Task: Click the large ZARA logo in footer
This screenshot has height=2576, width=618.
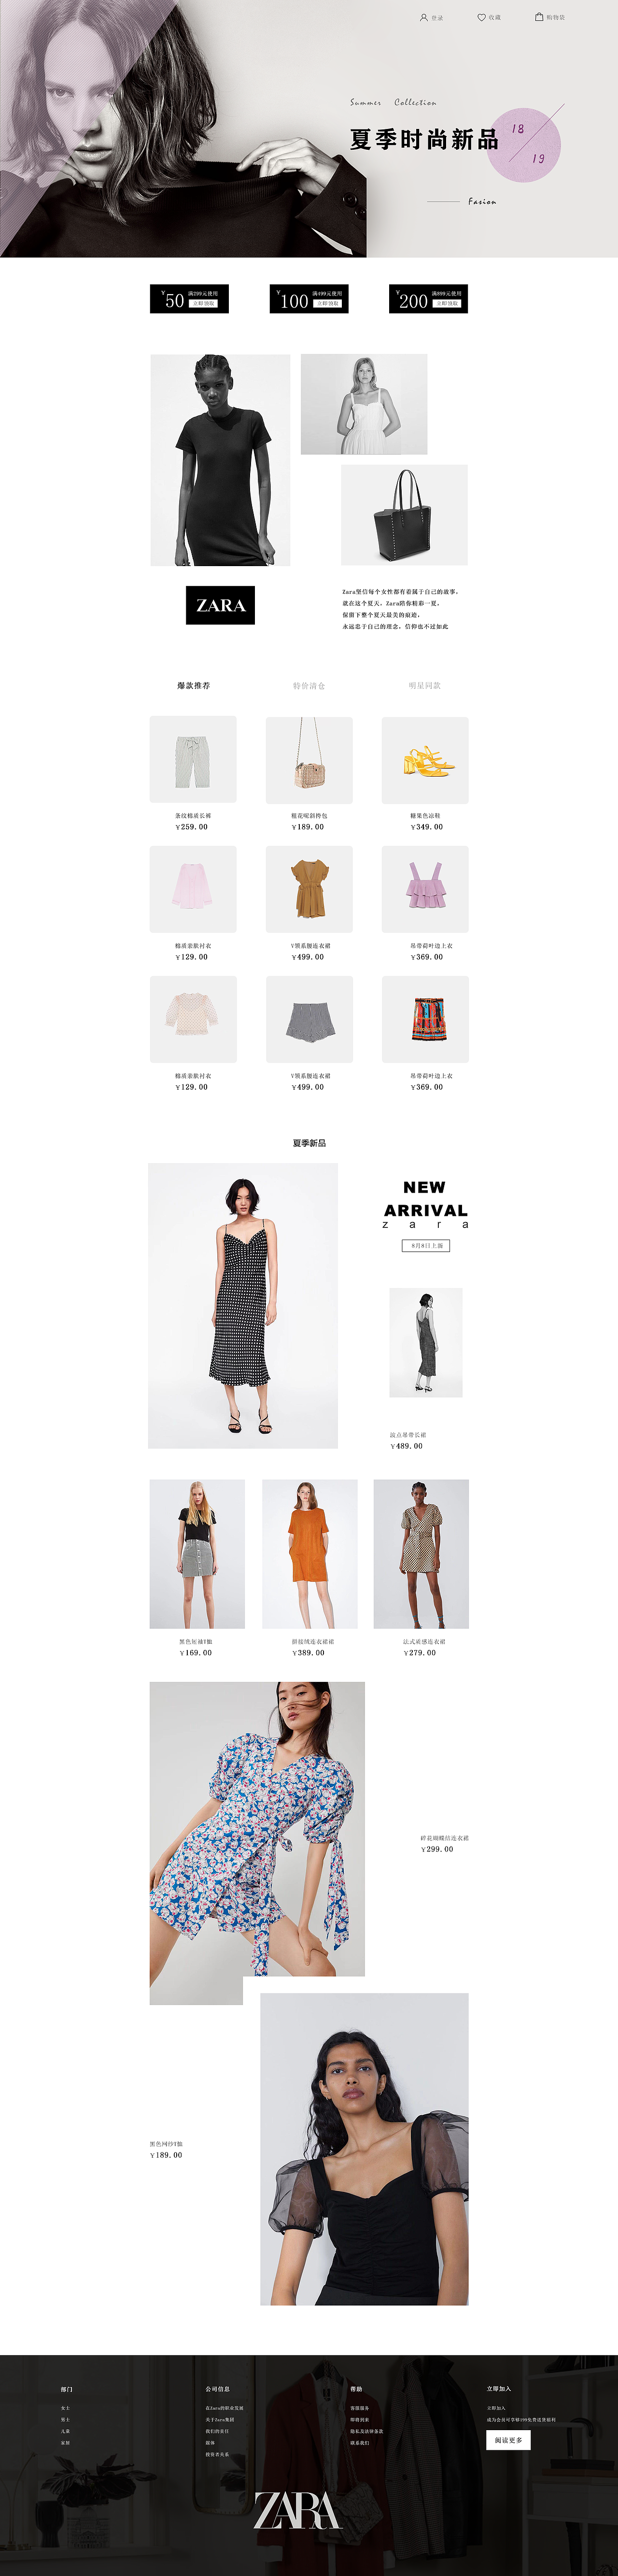Action: coord(298,2510)
